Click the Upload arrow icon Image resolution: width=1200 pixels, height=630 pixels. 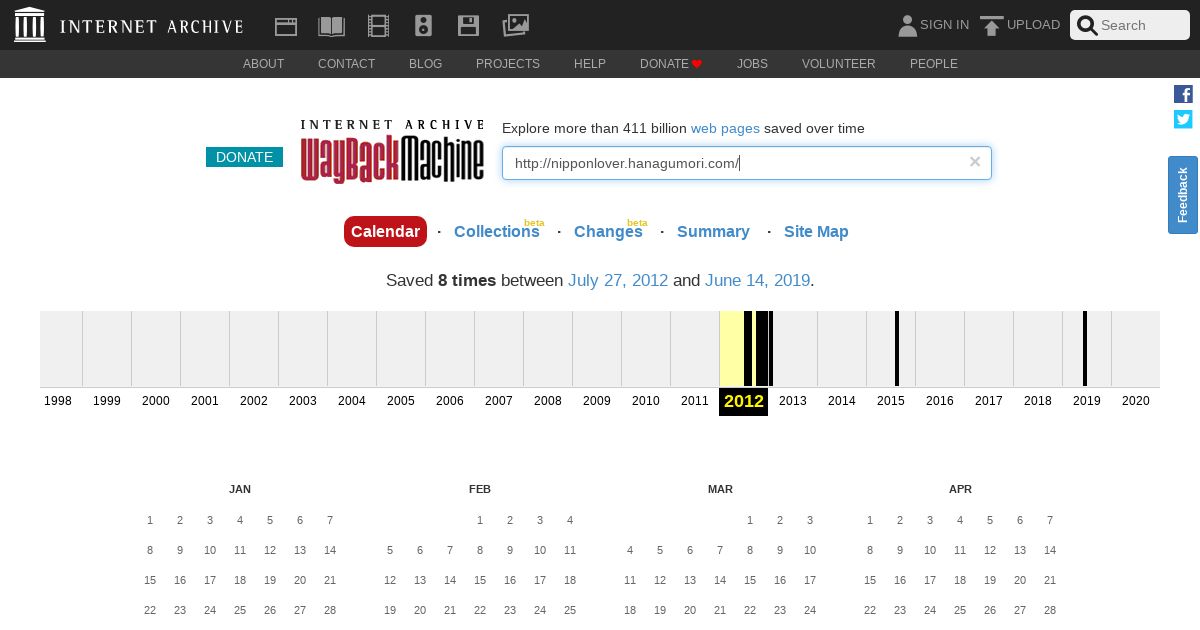[991, 26]
